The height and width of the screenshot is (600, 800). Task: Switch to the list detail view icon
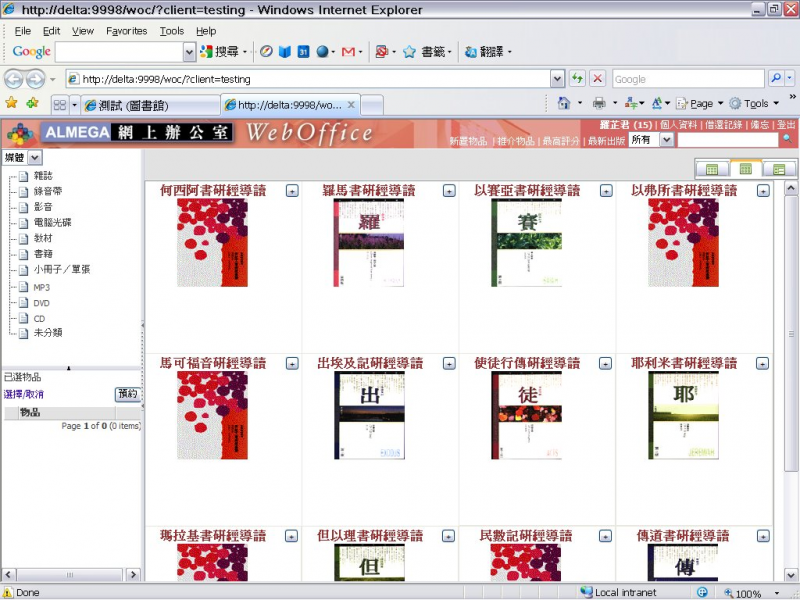pos(779,169)
